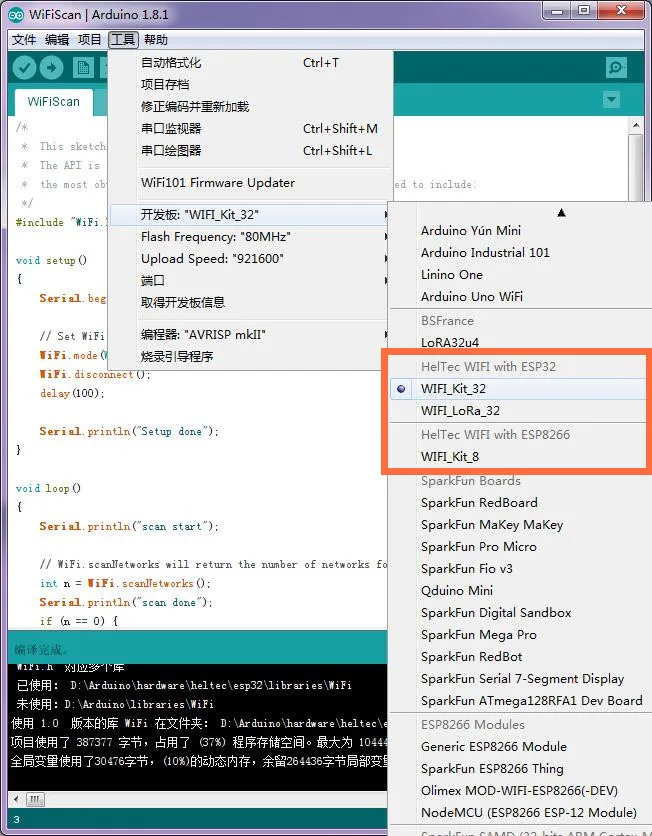Choose 自动格式化 menu entry
Viewport: 652px width, 836px height.
click(x=251, y=63)
